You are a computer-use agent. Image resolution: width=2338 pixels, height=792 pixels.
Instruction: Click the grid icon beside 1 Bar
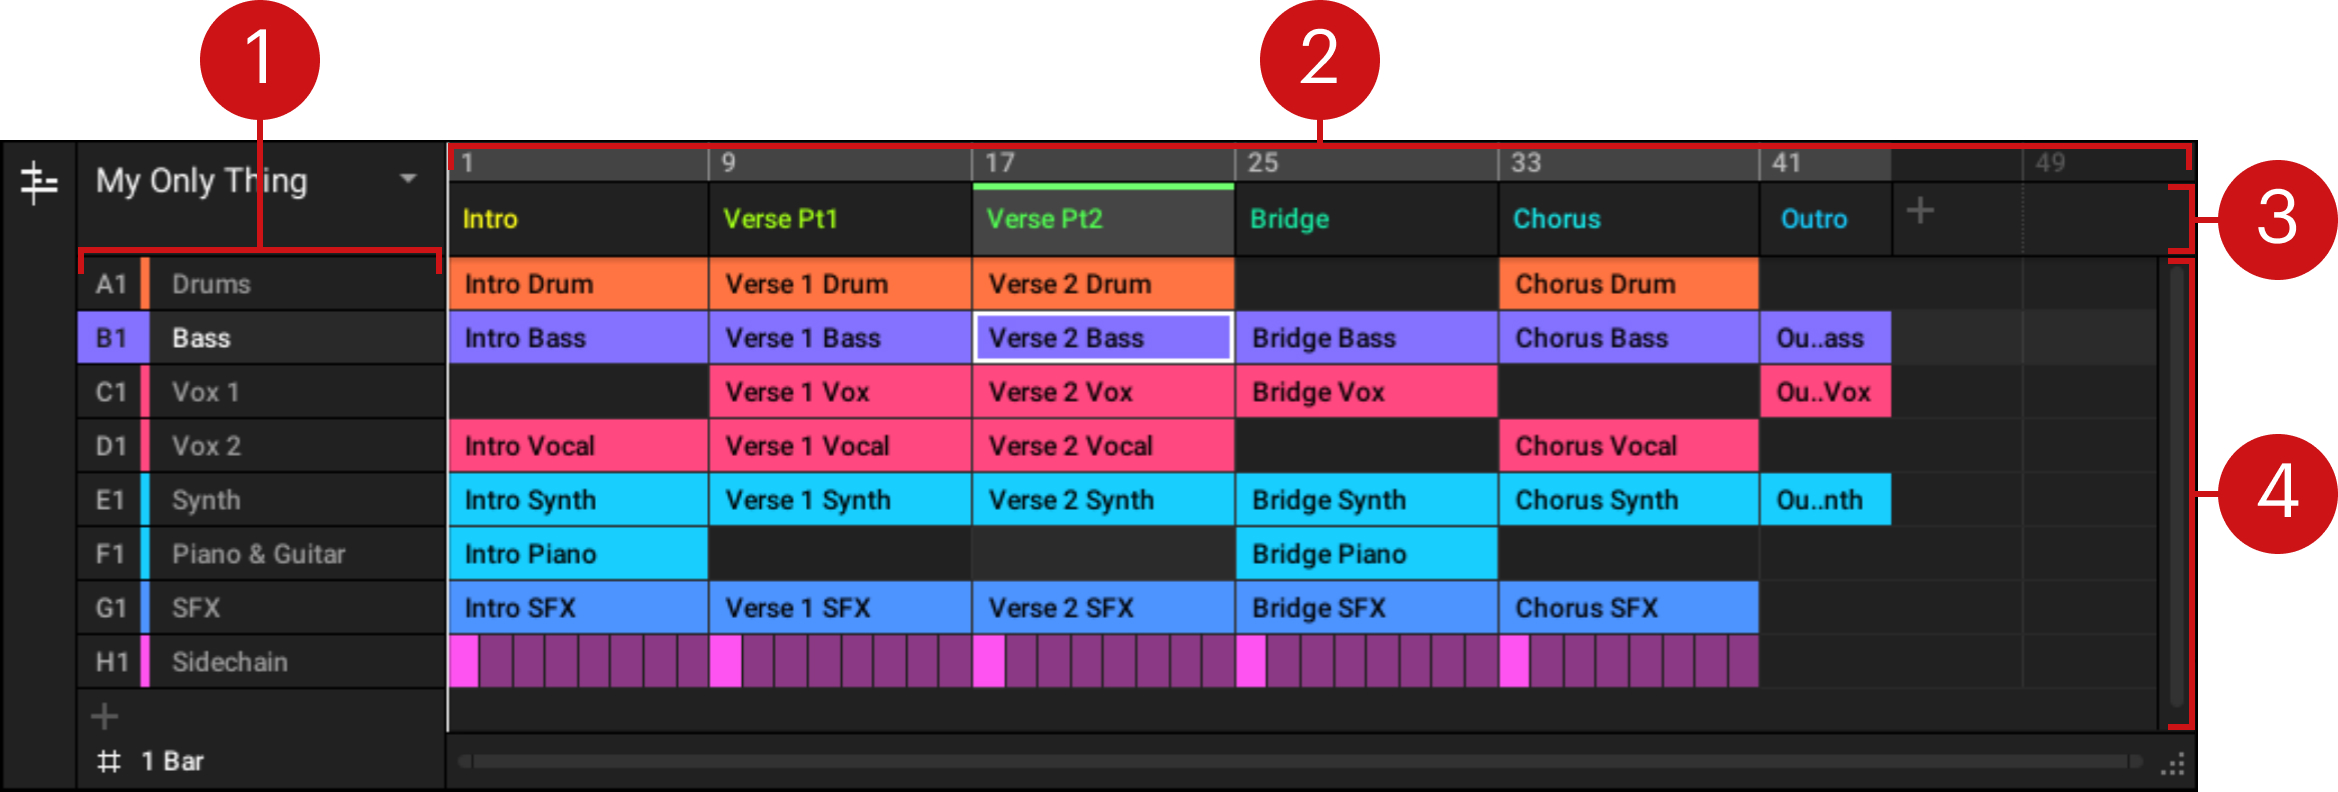pos(108,762)
